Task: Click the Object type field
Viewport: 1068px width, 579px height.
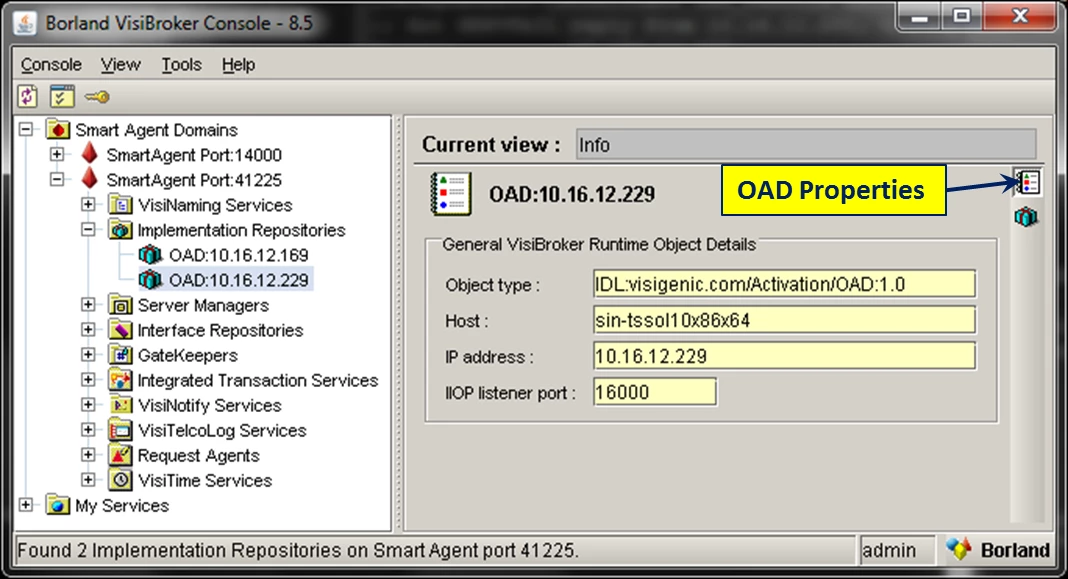Action: (784, 284)
